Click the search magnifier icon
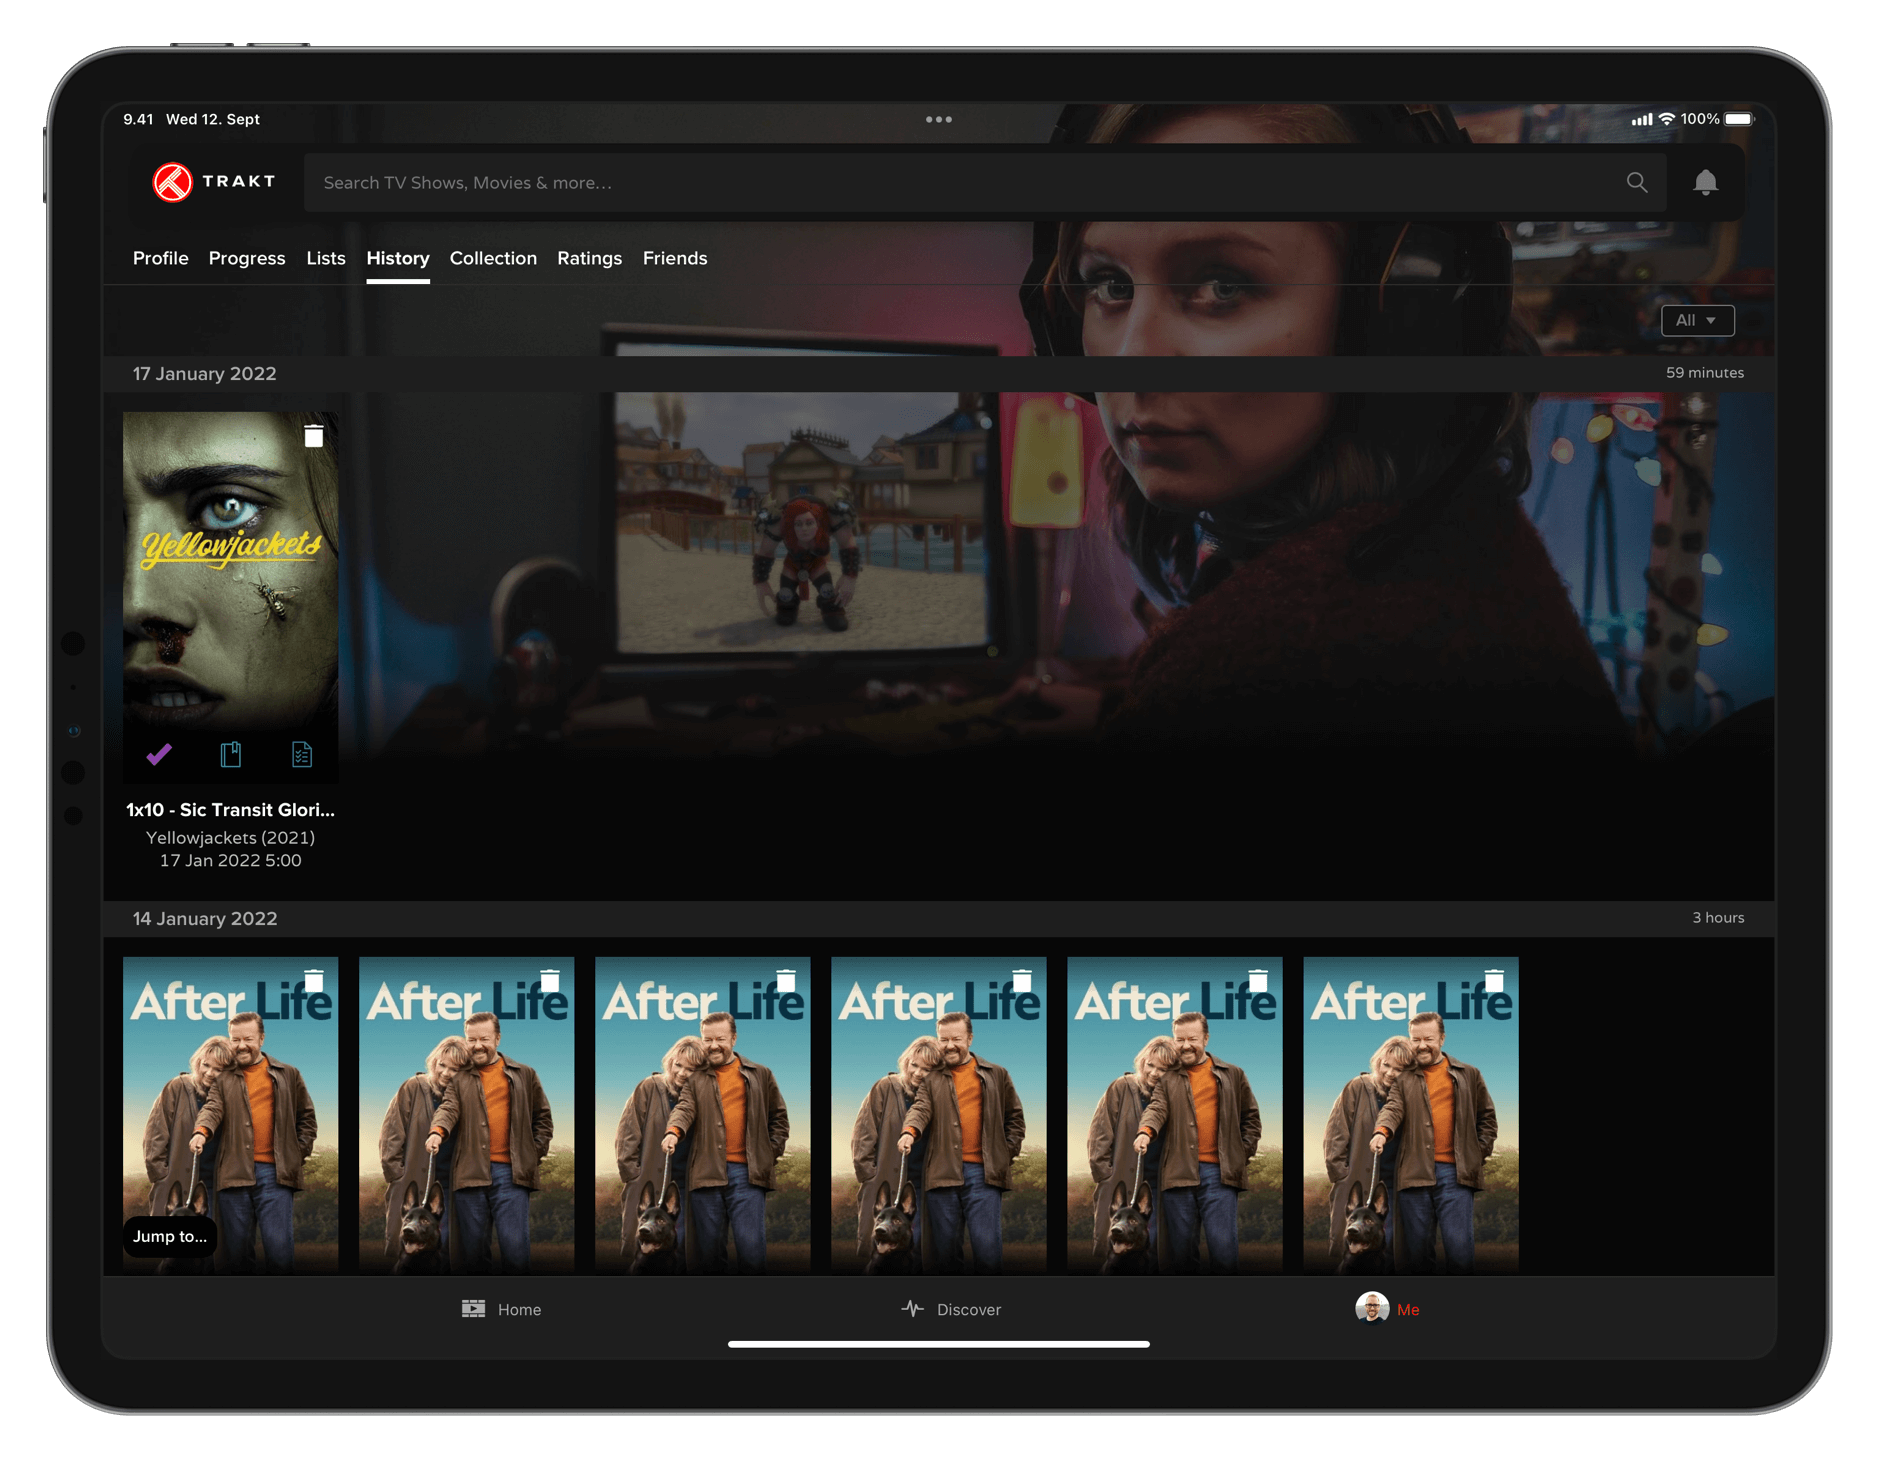Viewport: 1878px width, 1461px height. pos(1636,182)
